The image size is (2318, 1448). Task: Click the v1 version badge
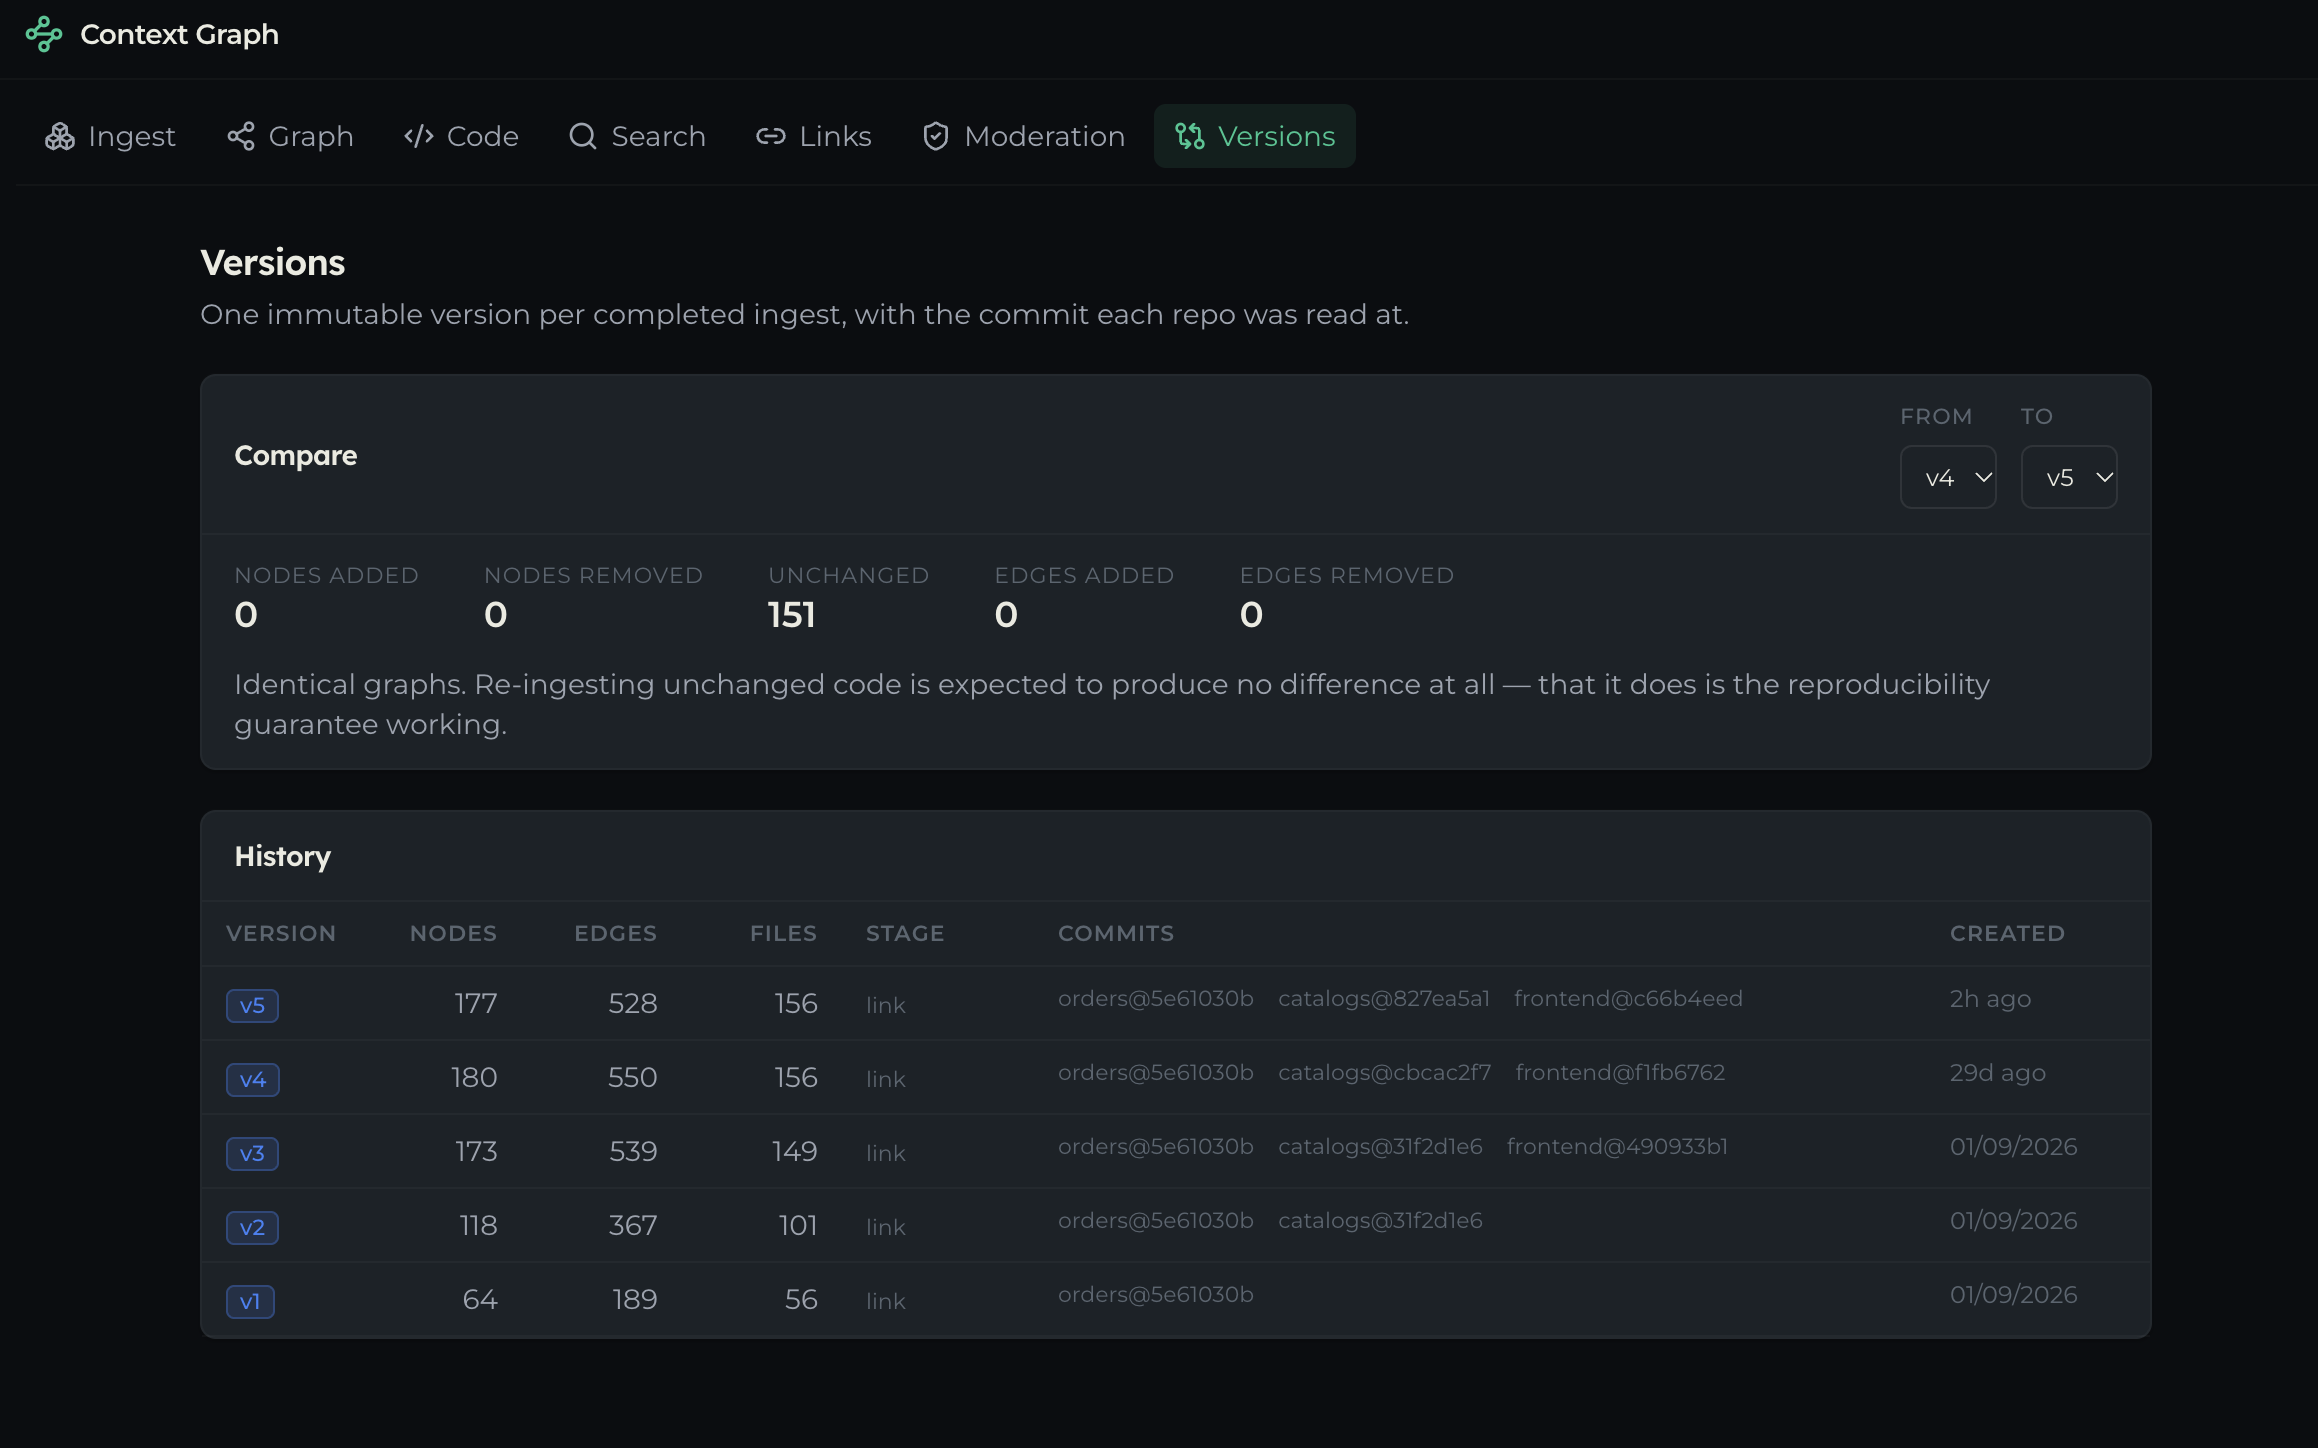click(x=250, y=1301)
